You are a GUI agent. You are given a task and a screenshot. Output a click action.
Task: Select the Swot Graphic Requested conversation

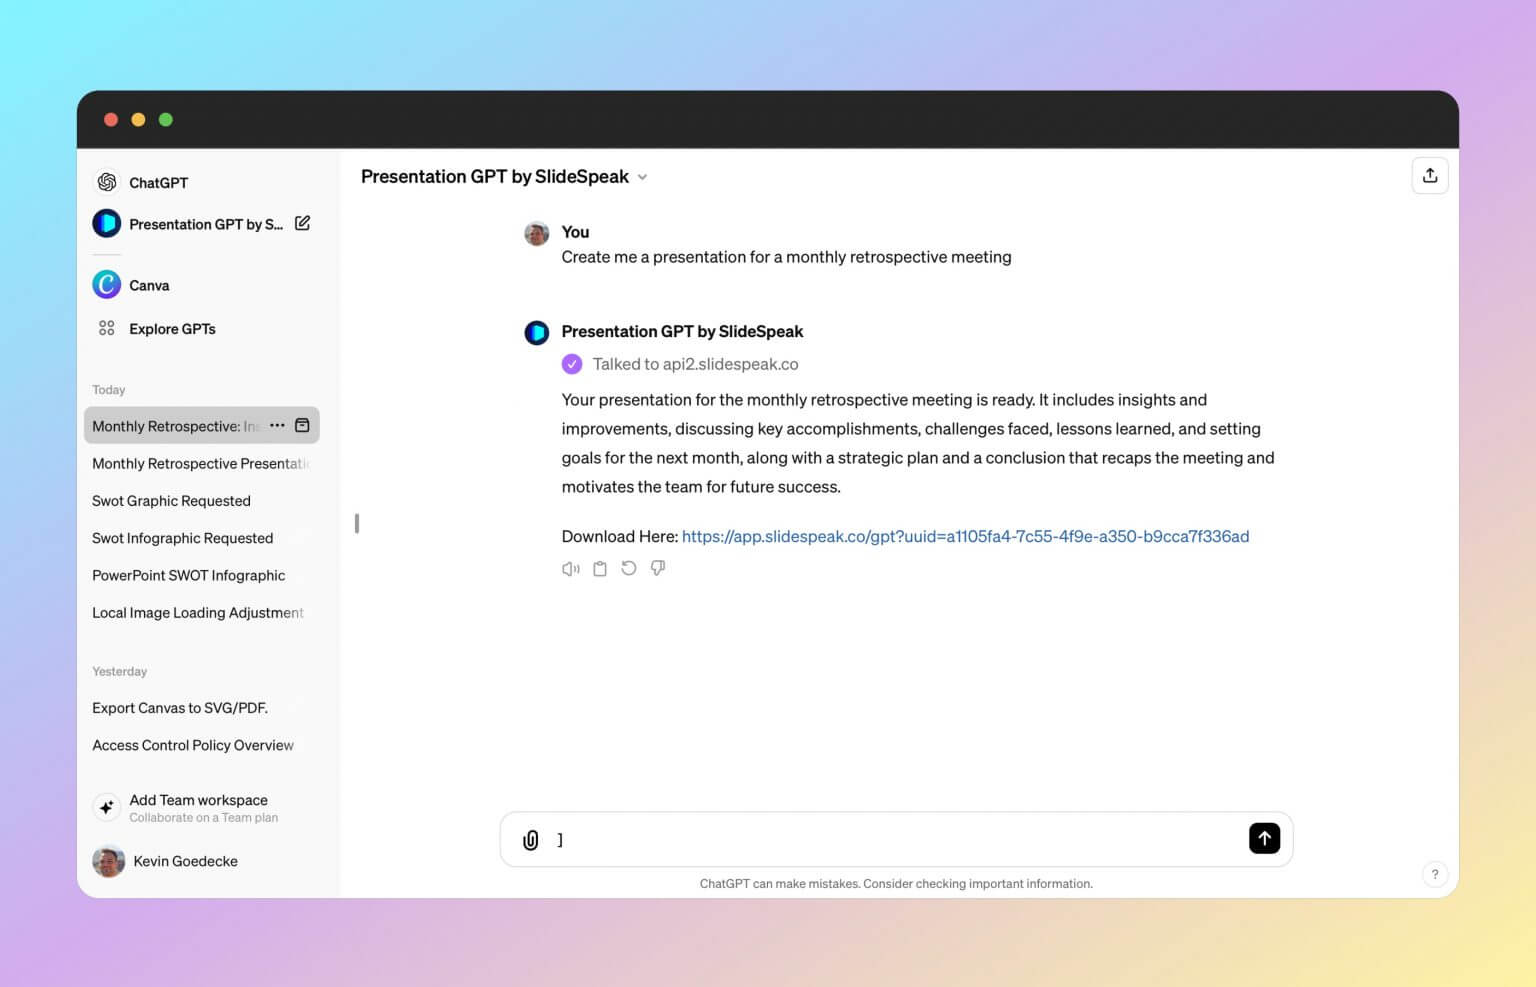click(171, 500)
